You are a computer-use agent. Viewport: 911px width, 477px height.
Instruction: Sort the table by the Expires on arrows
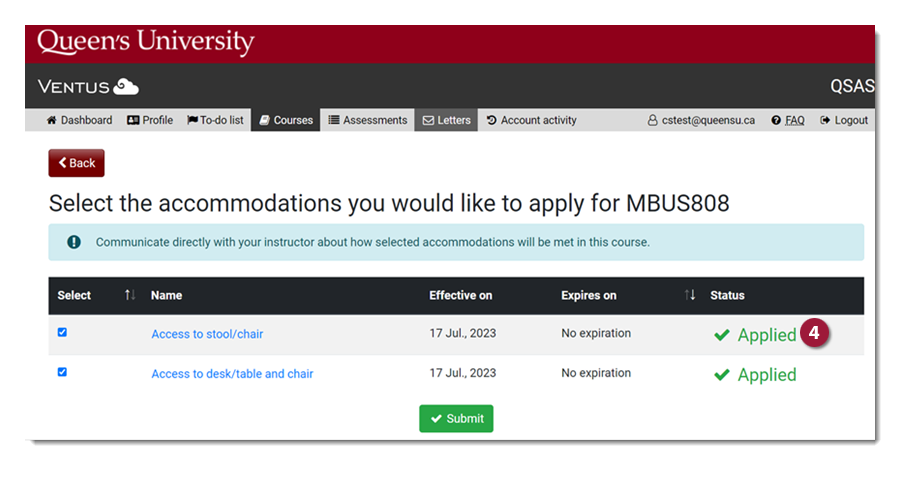pyautogui.click(x=690, y=295)
